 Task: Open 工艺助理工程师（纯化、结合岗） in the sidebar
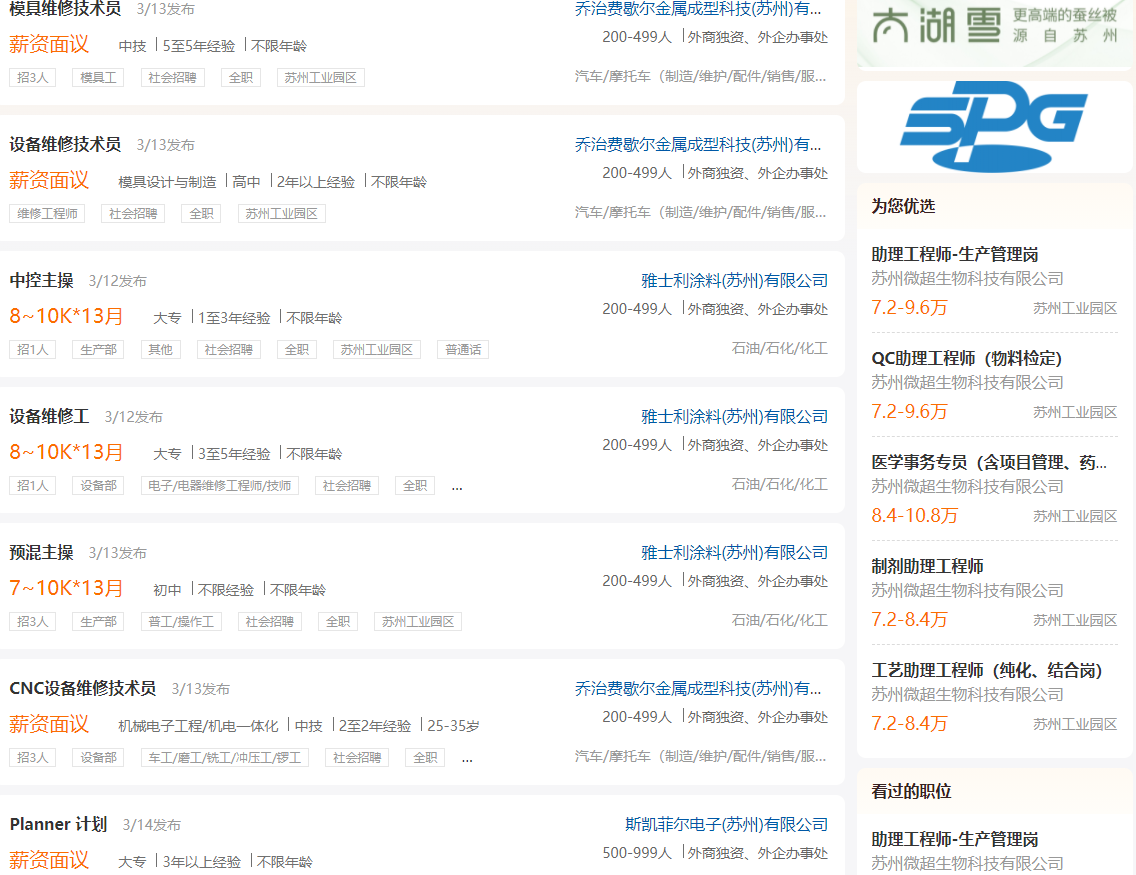click(x=986, y=670)
